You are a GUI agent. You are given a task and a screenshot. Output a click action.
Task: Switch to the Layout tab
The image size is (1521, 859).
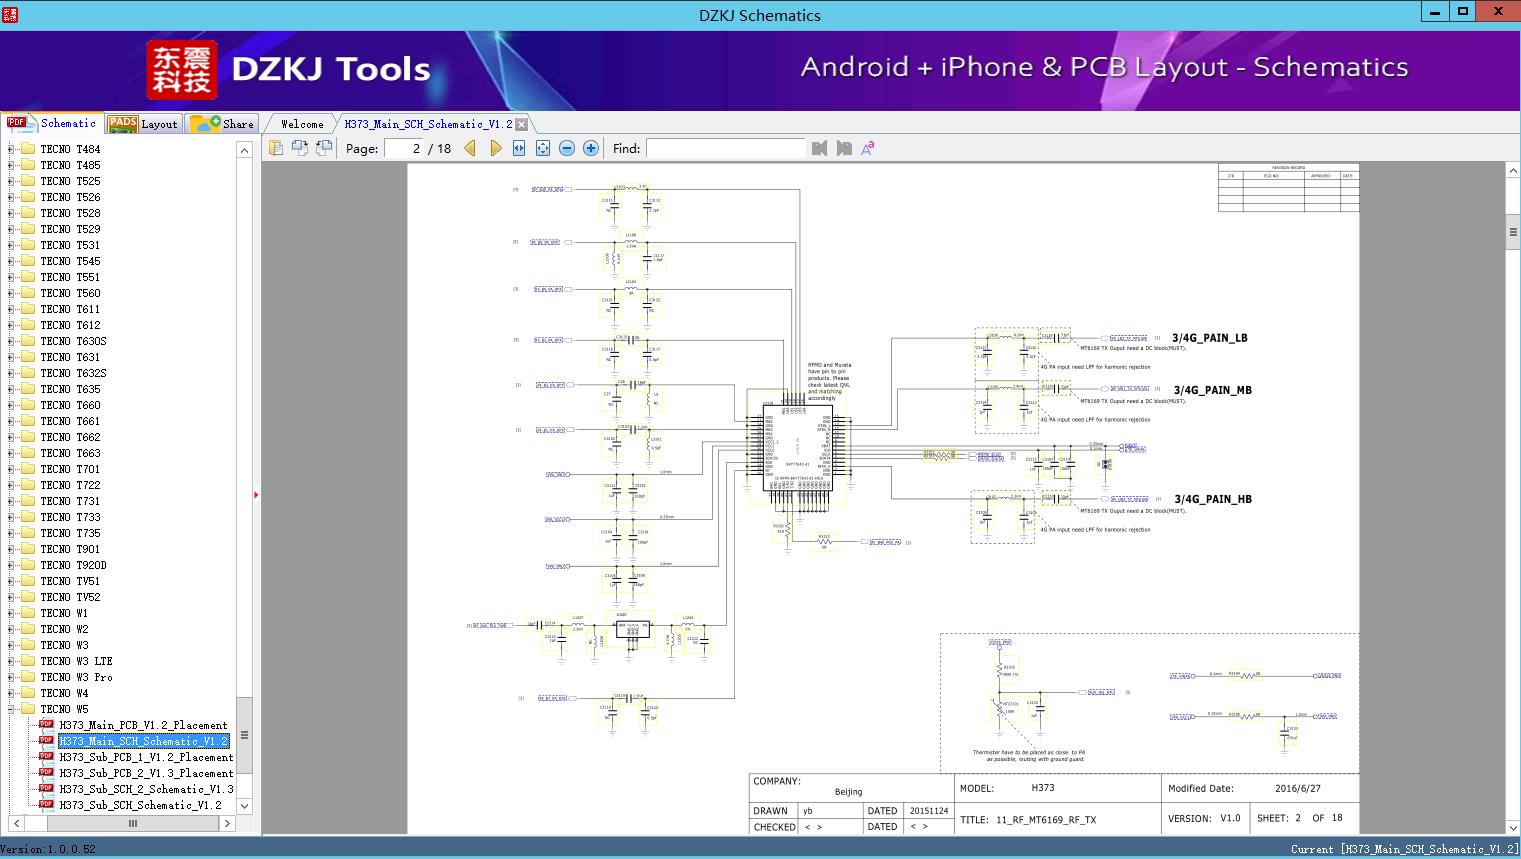[x=144, y=124]
